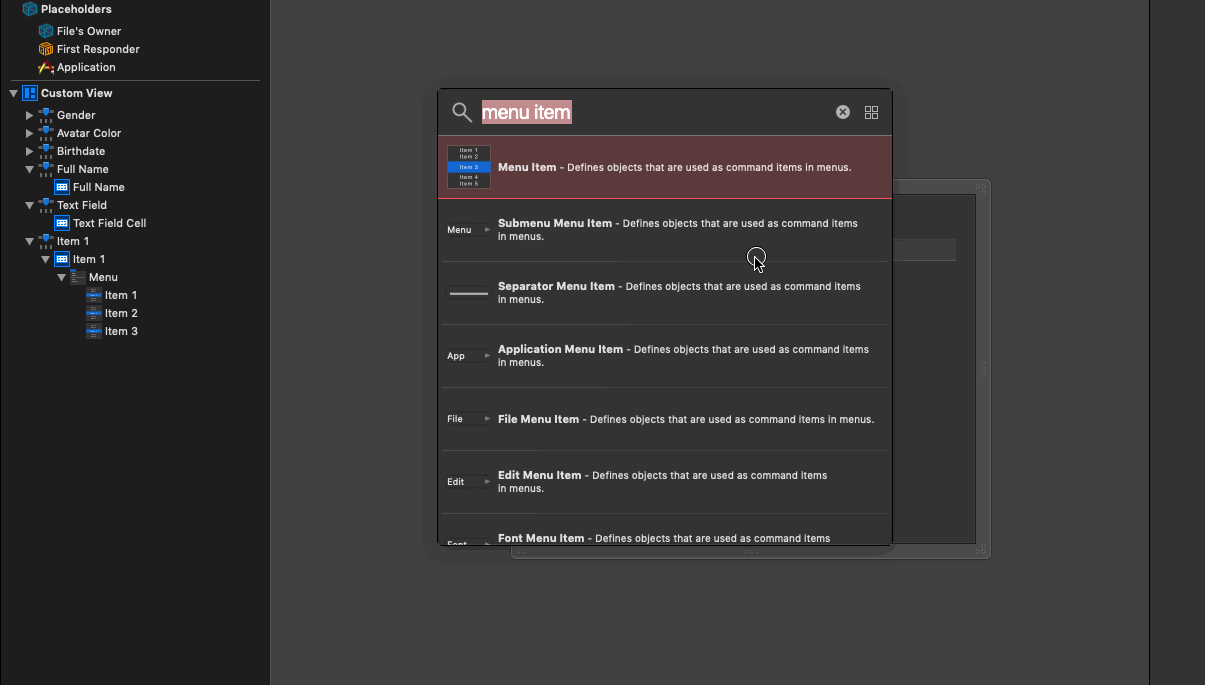The height and width of the screenshot is (685, 1205).
Task: Click the Menu icon in outline
Action: tap(78, 277)
